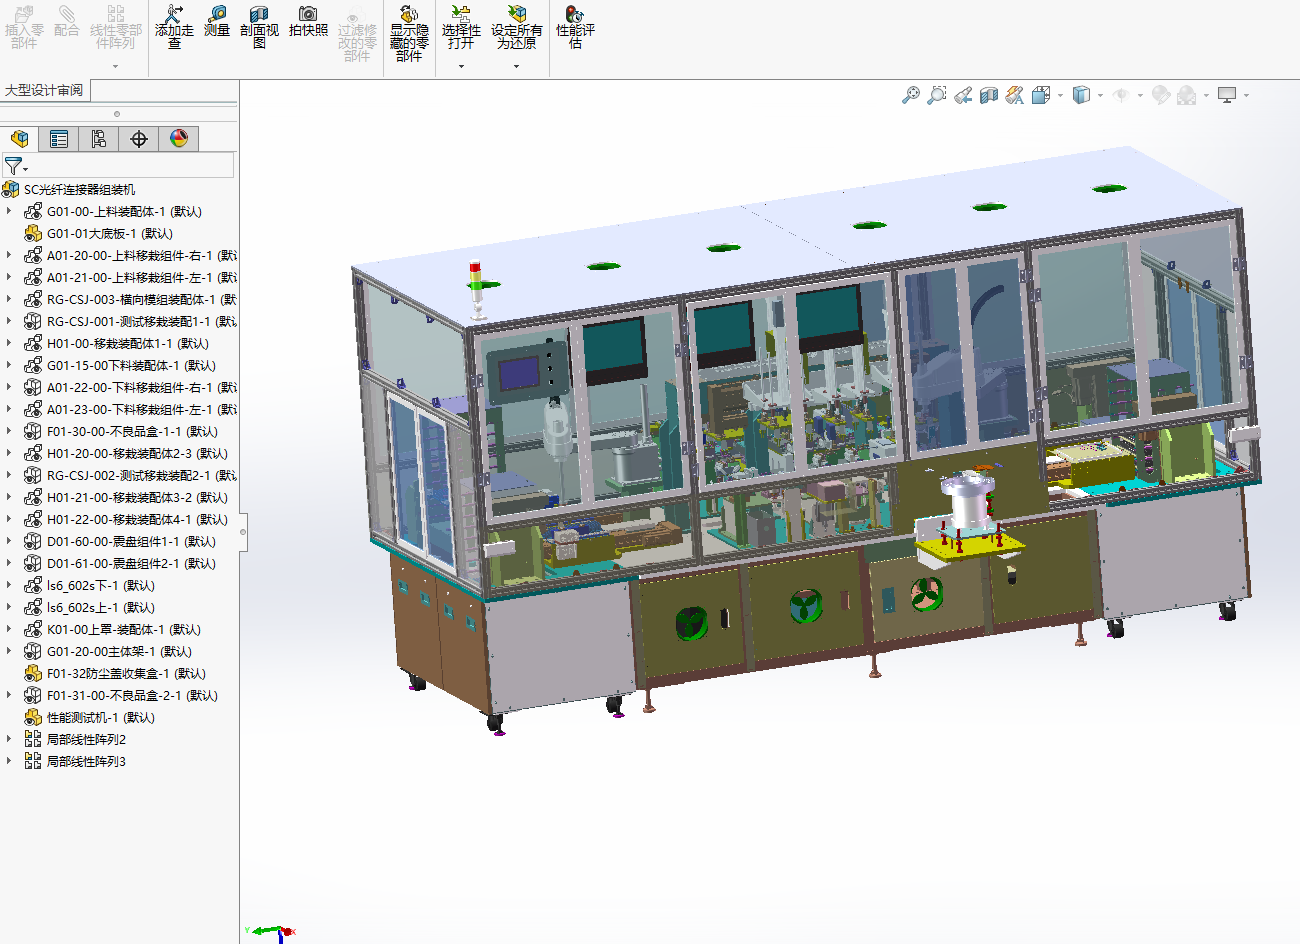This screenshot has height=944, width=1300.
Task: Click the 测量 measure tool
Action: tap(217, 22)
